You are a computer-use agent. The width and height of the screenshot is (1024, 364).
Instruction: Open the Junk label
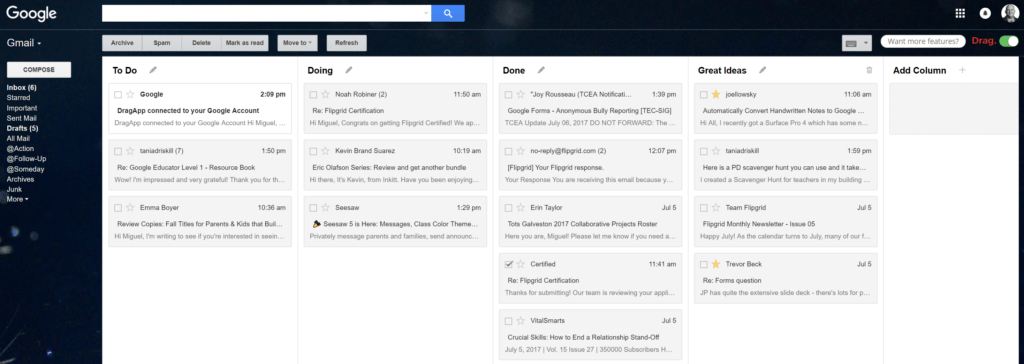point(14,189)
